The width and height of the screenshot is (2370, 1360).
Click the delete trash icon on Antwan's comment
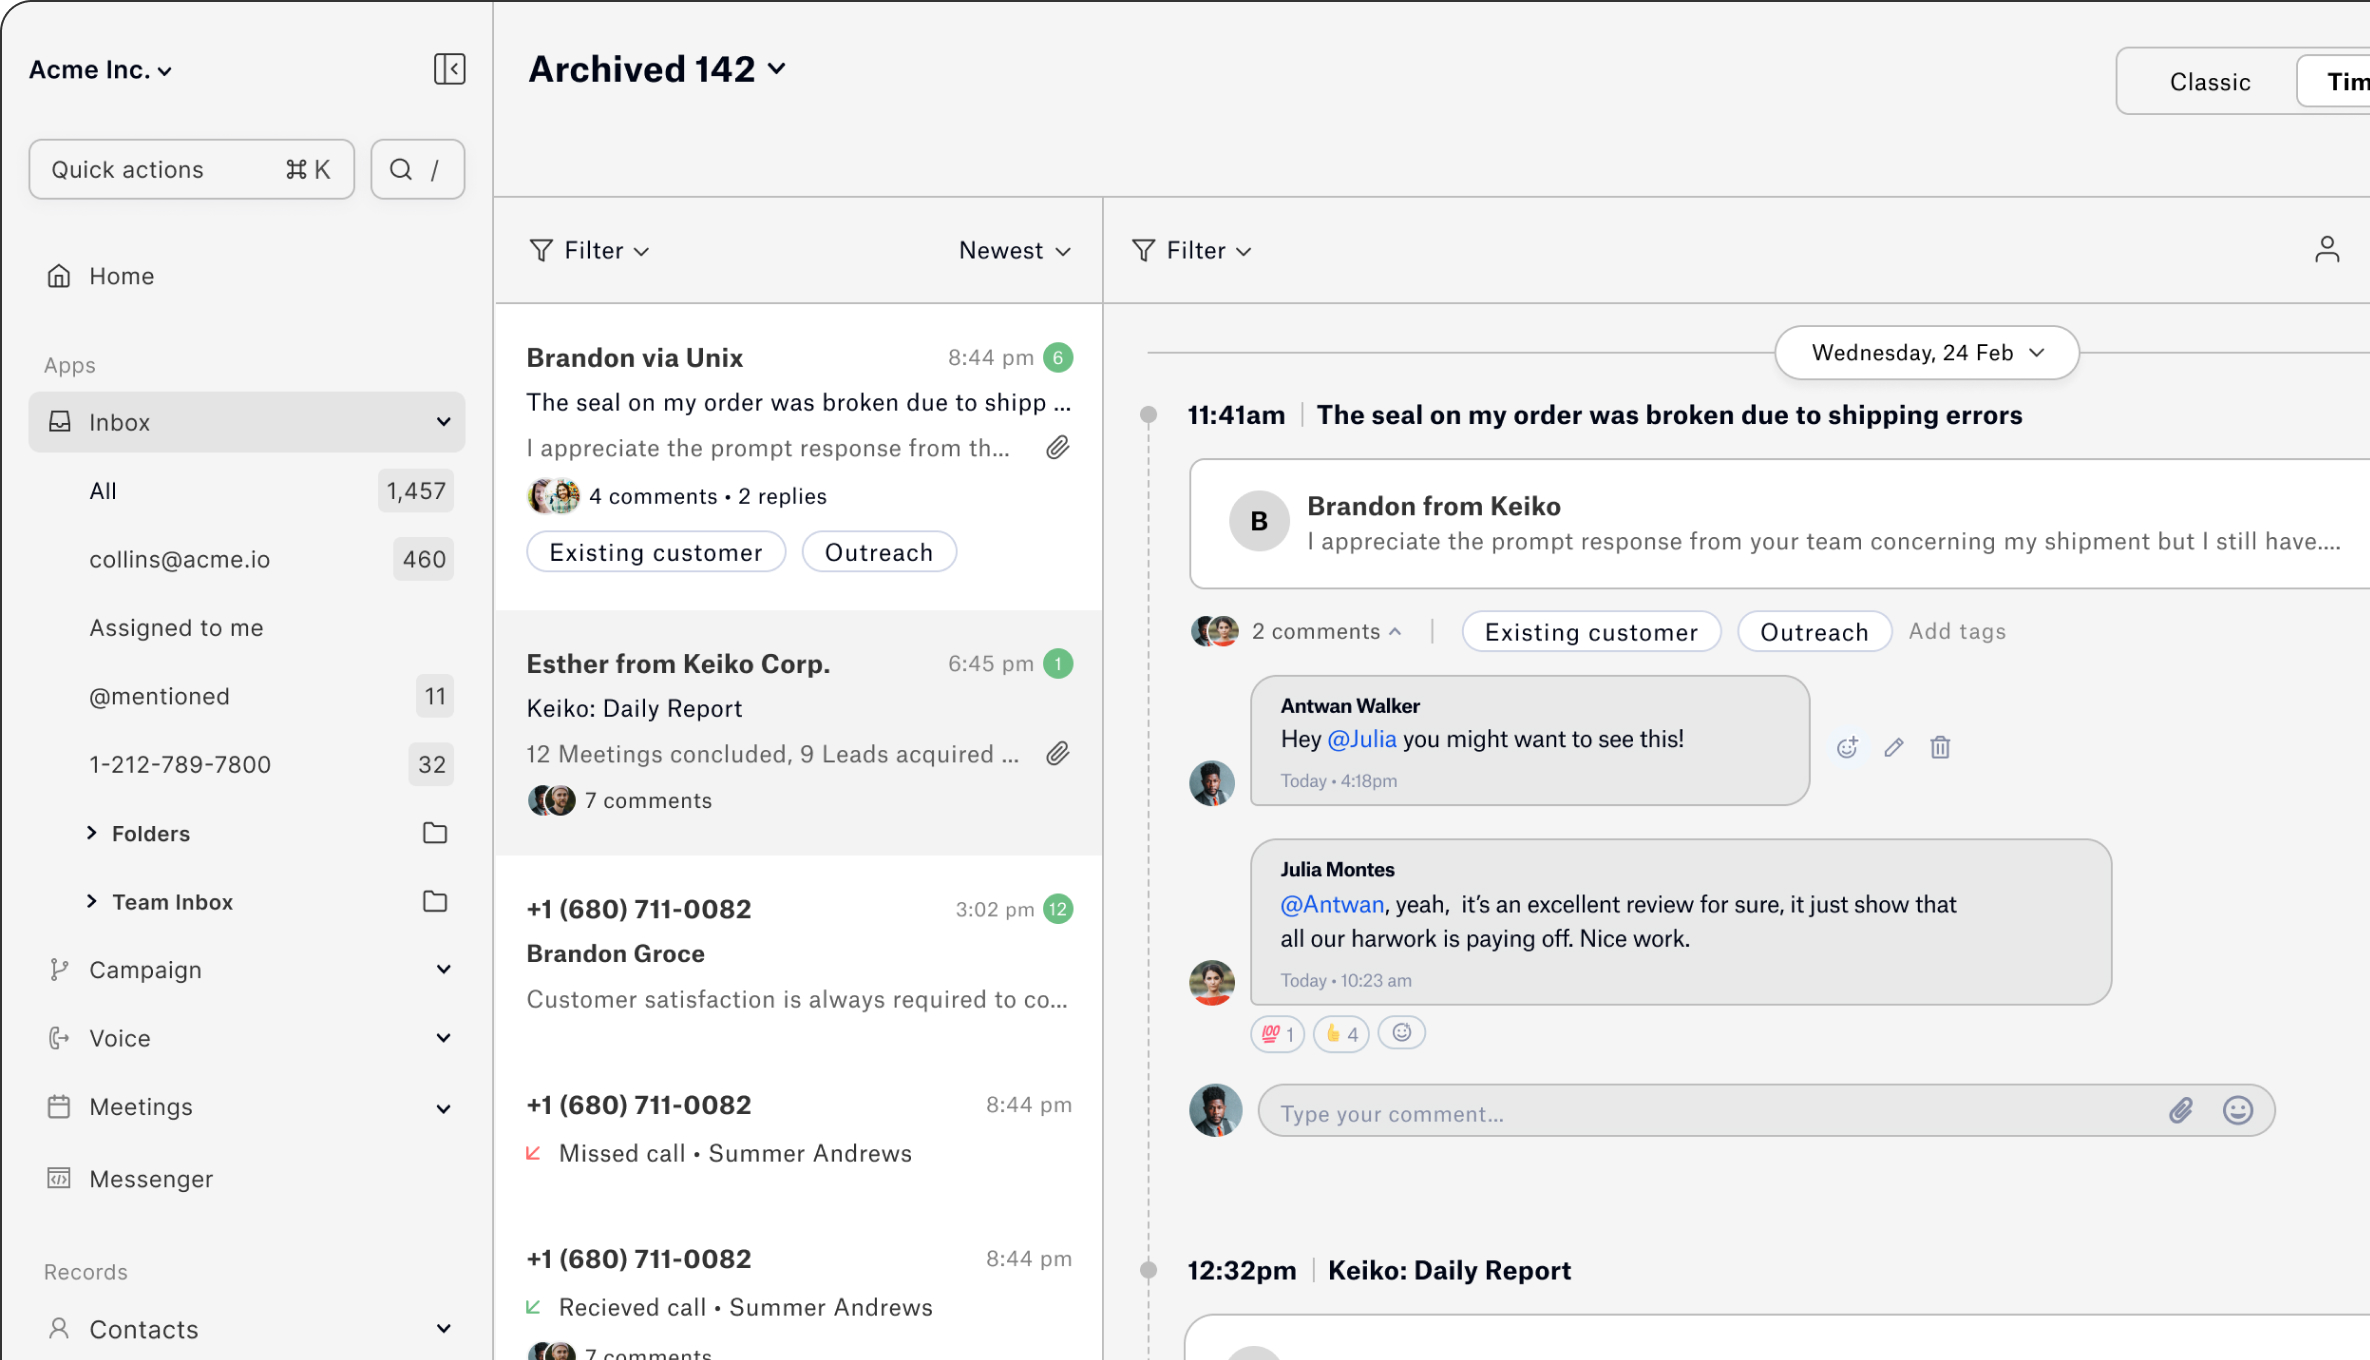point(1940,745)
